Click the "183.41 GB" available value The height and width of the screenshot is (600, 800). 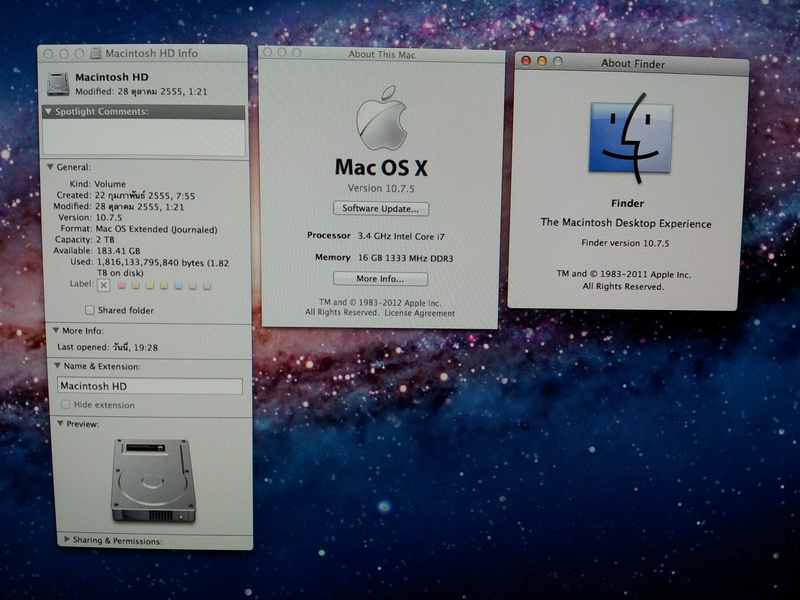118,251
